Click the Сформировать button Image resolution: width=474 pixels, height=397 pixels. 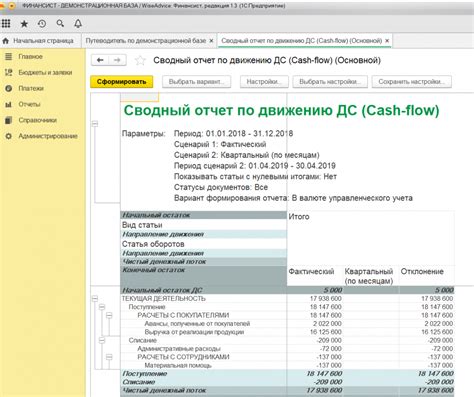point(122,82)
